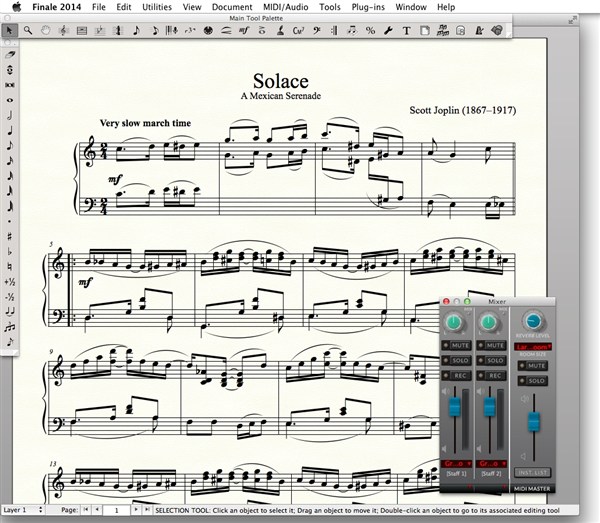Arm REC for Staff 2
This screenshot has height=523, width=600.
(491, 376)
